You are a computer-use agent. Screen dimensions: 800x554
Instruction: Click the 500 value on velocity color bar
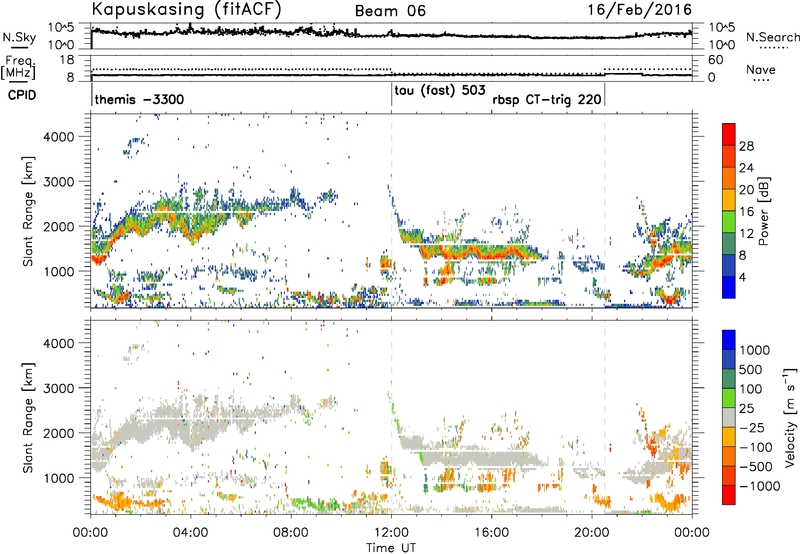pos(751,369)
